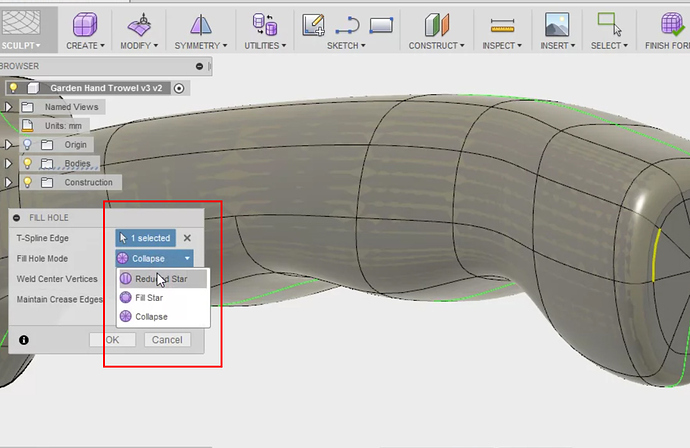Open the SCULPT workspace dropdown
Screen dimensions: 690x448
point(22,45)
